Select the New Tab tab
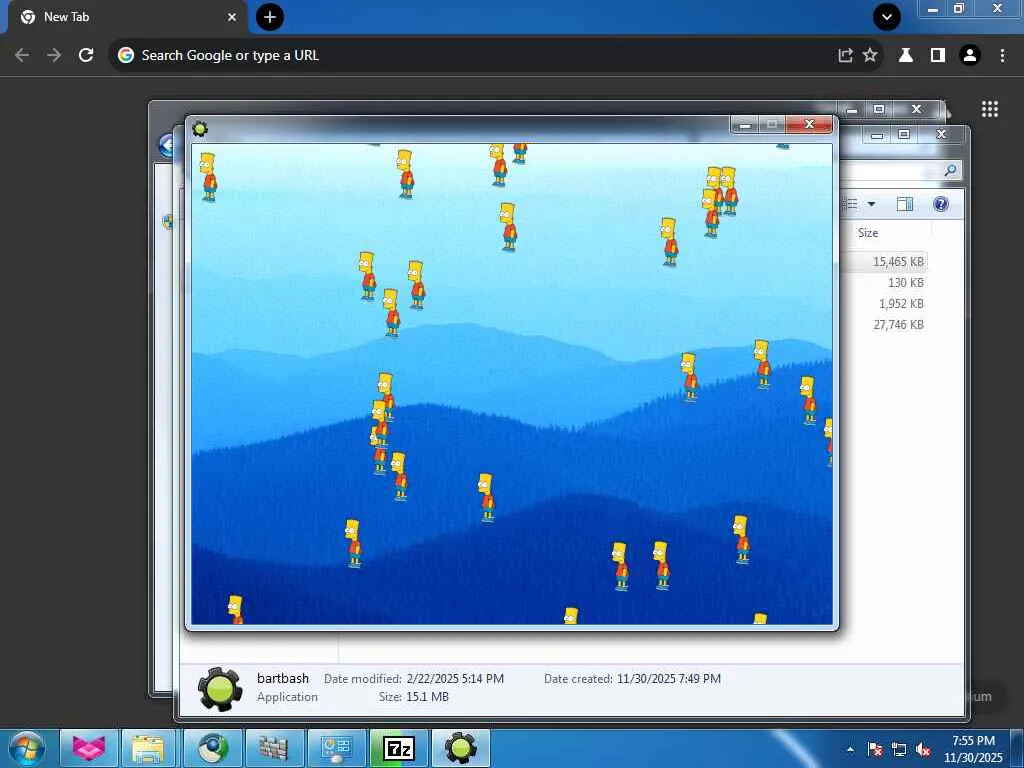Viewport: 1024px width, 768px height. pos(127,17)
